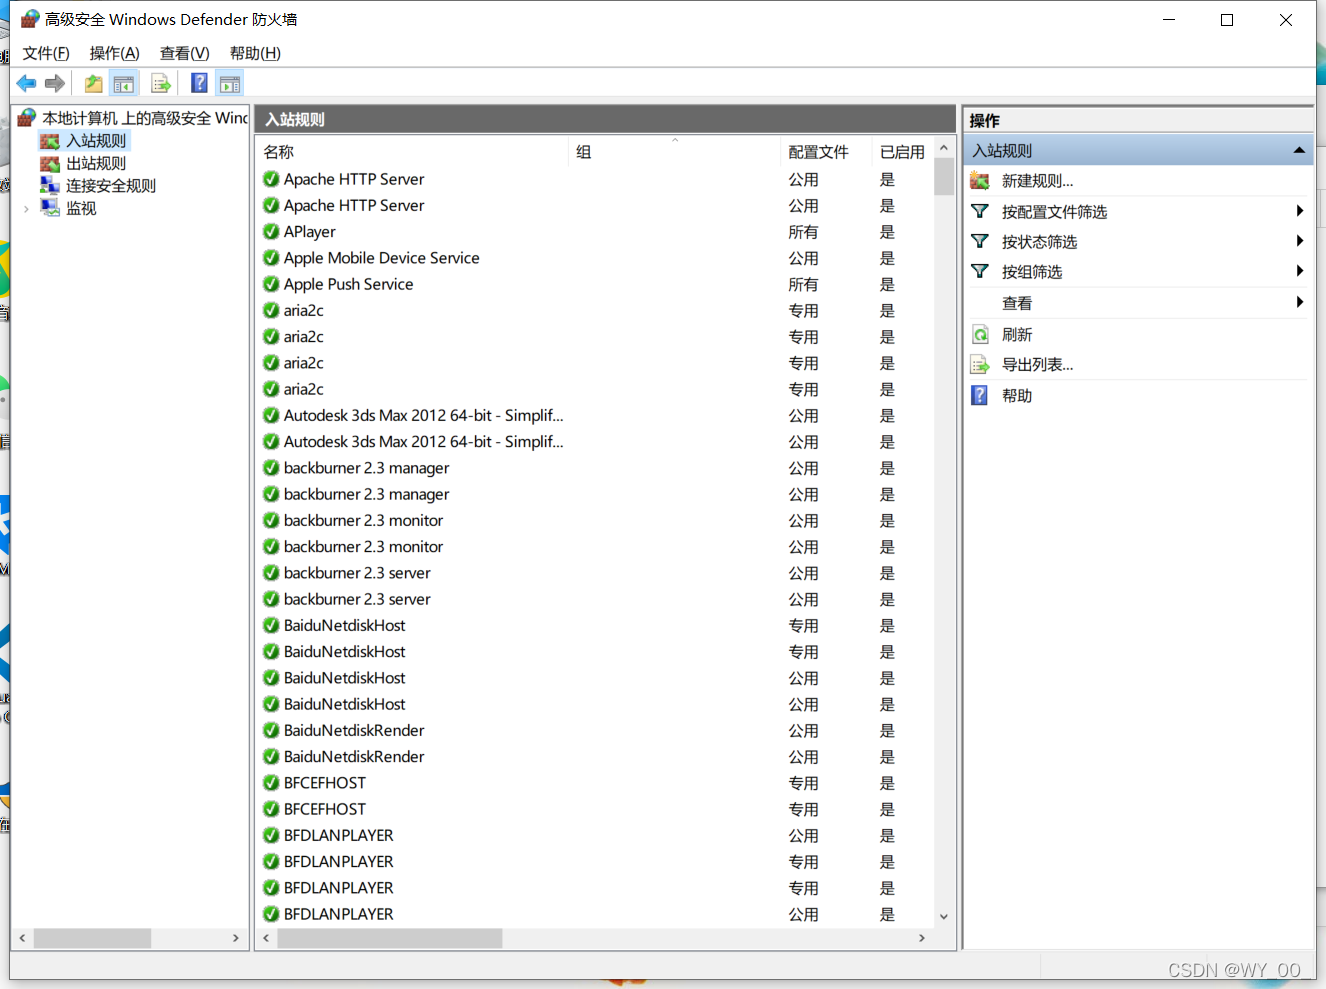Select the first BaiduNetdiskRender rule
This screenshot has height=989, width=1326.
[594, 730]
